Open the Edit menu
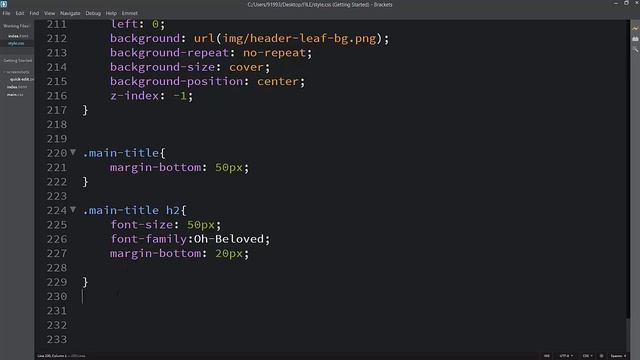 tap(20, 13)
